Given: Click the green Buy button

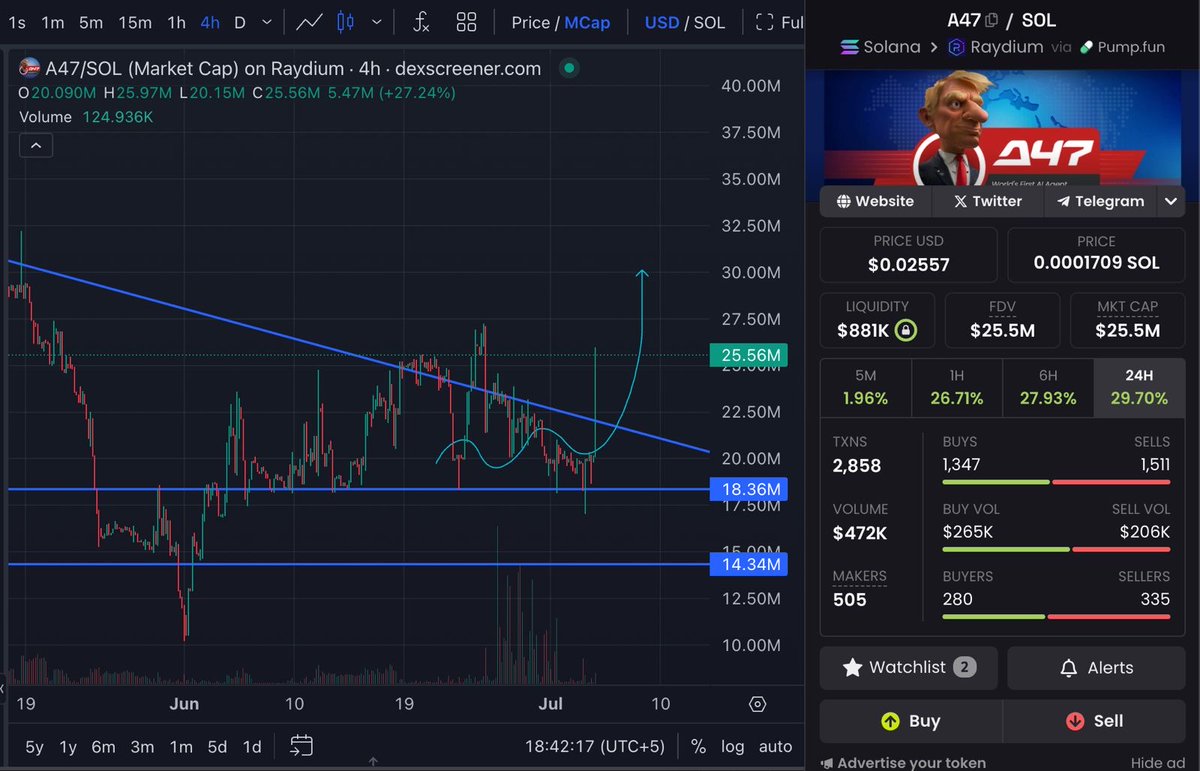Looking at the screenshot, I should 909,721.
